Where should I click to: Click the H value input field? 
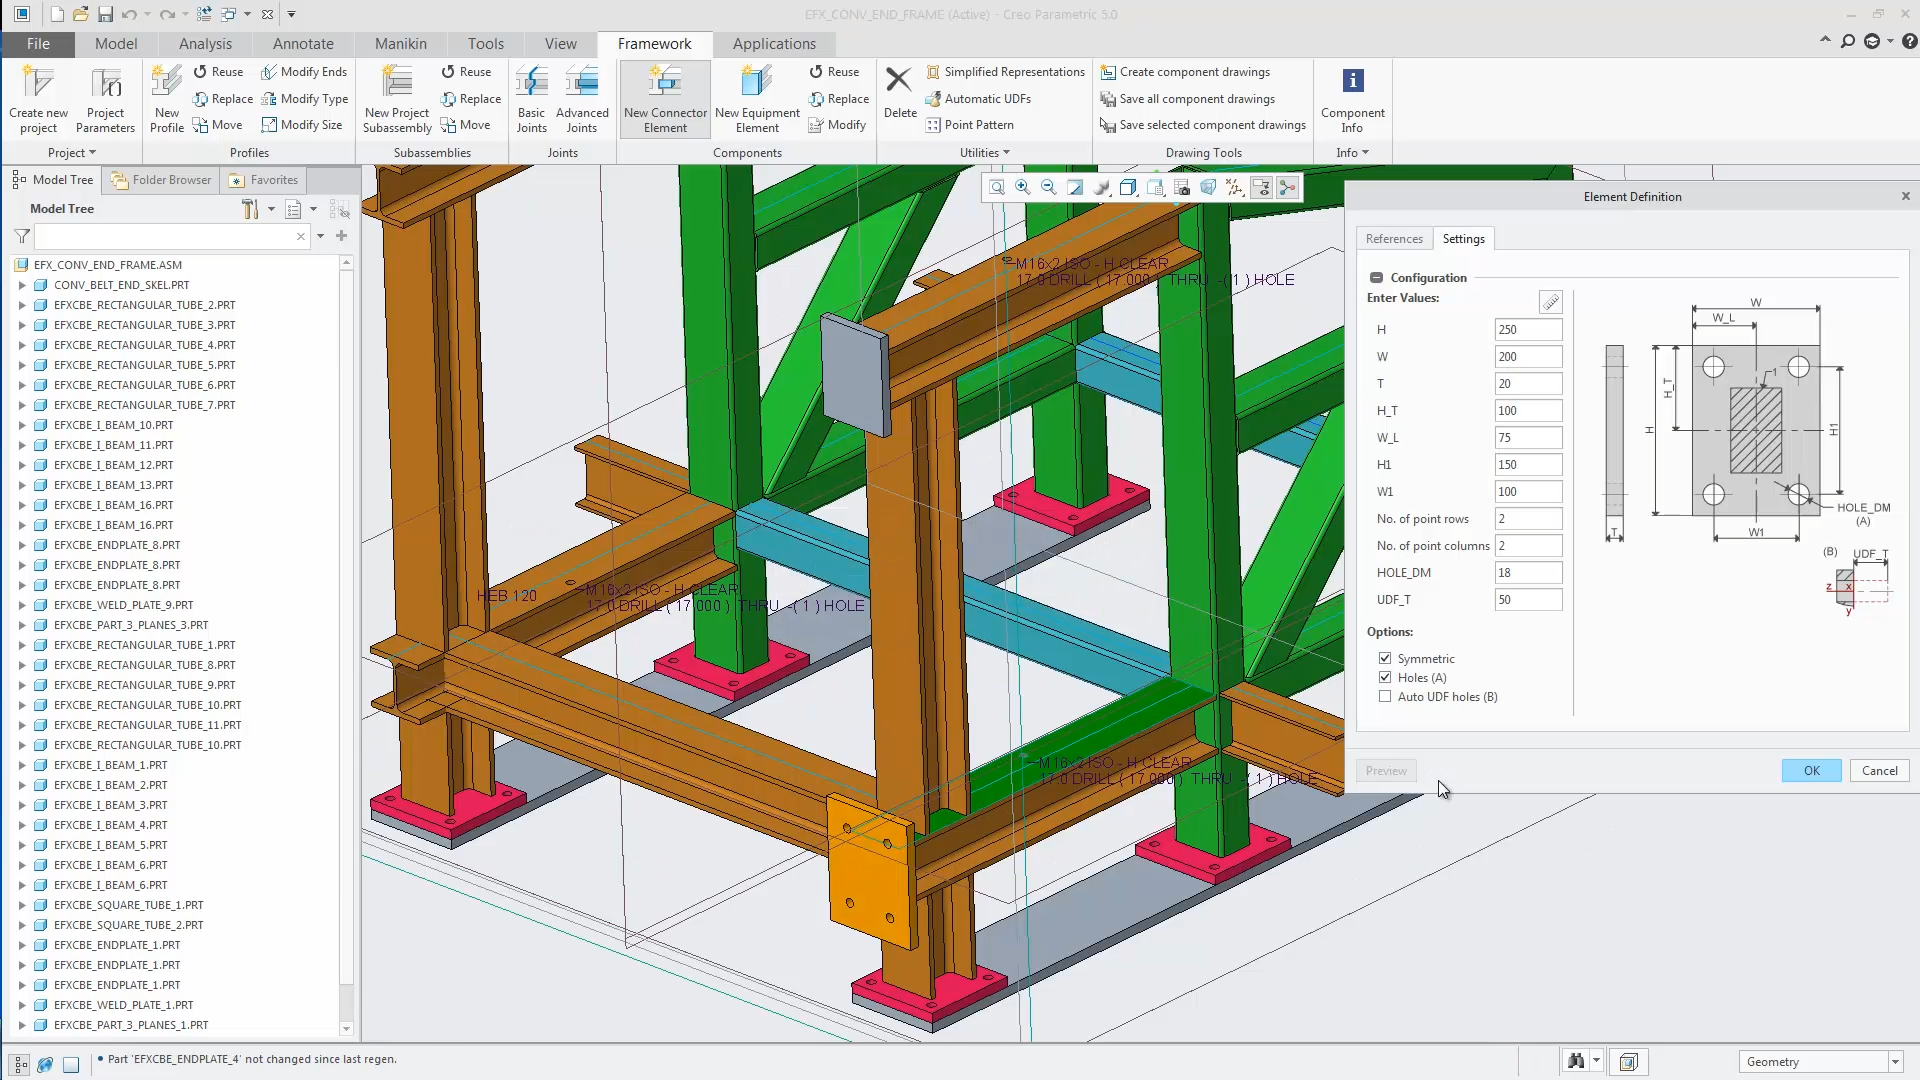pos(1527,330)
